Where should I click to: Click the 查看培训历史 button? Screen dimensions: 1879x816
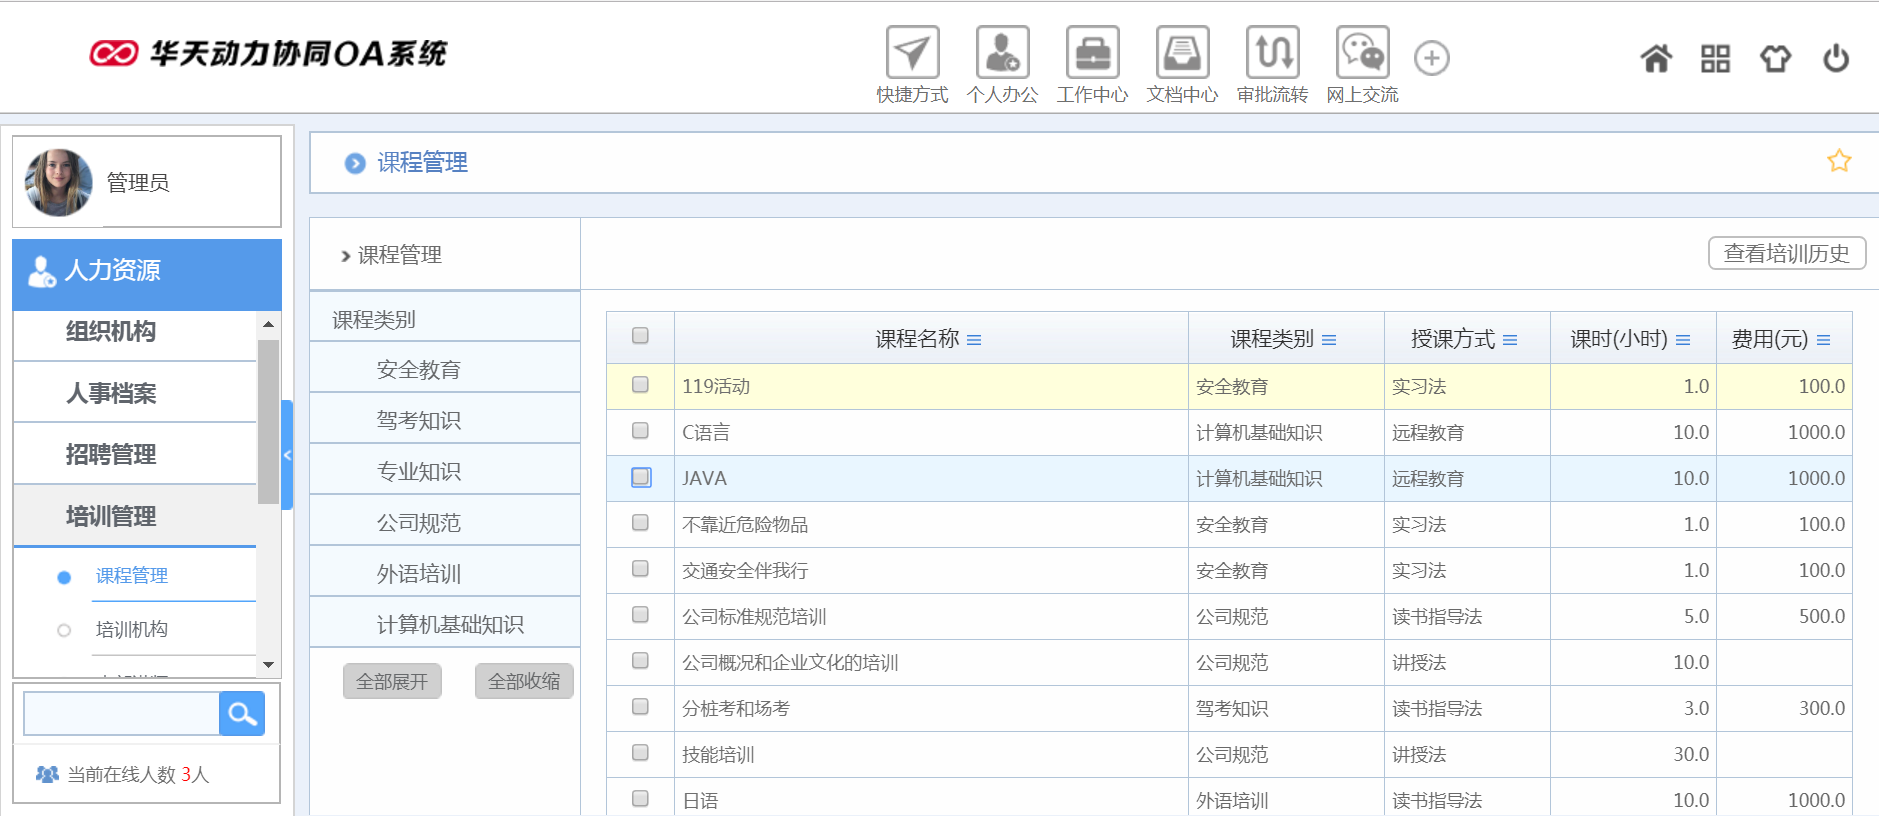[x=1786, y=254]
